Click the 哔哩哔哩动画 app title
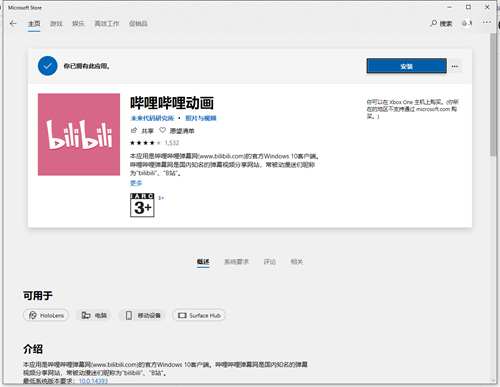 coord(172,103)
